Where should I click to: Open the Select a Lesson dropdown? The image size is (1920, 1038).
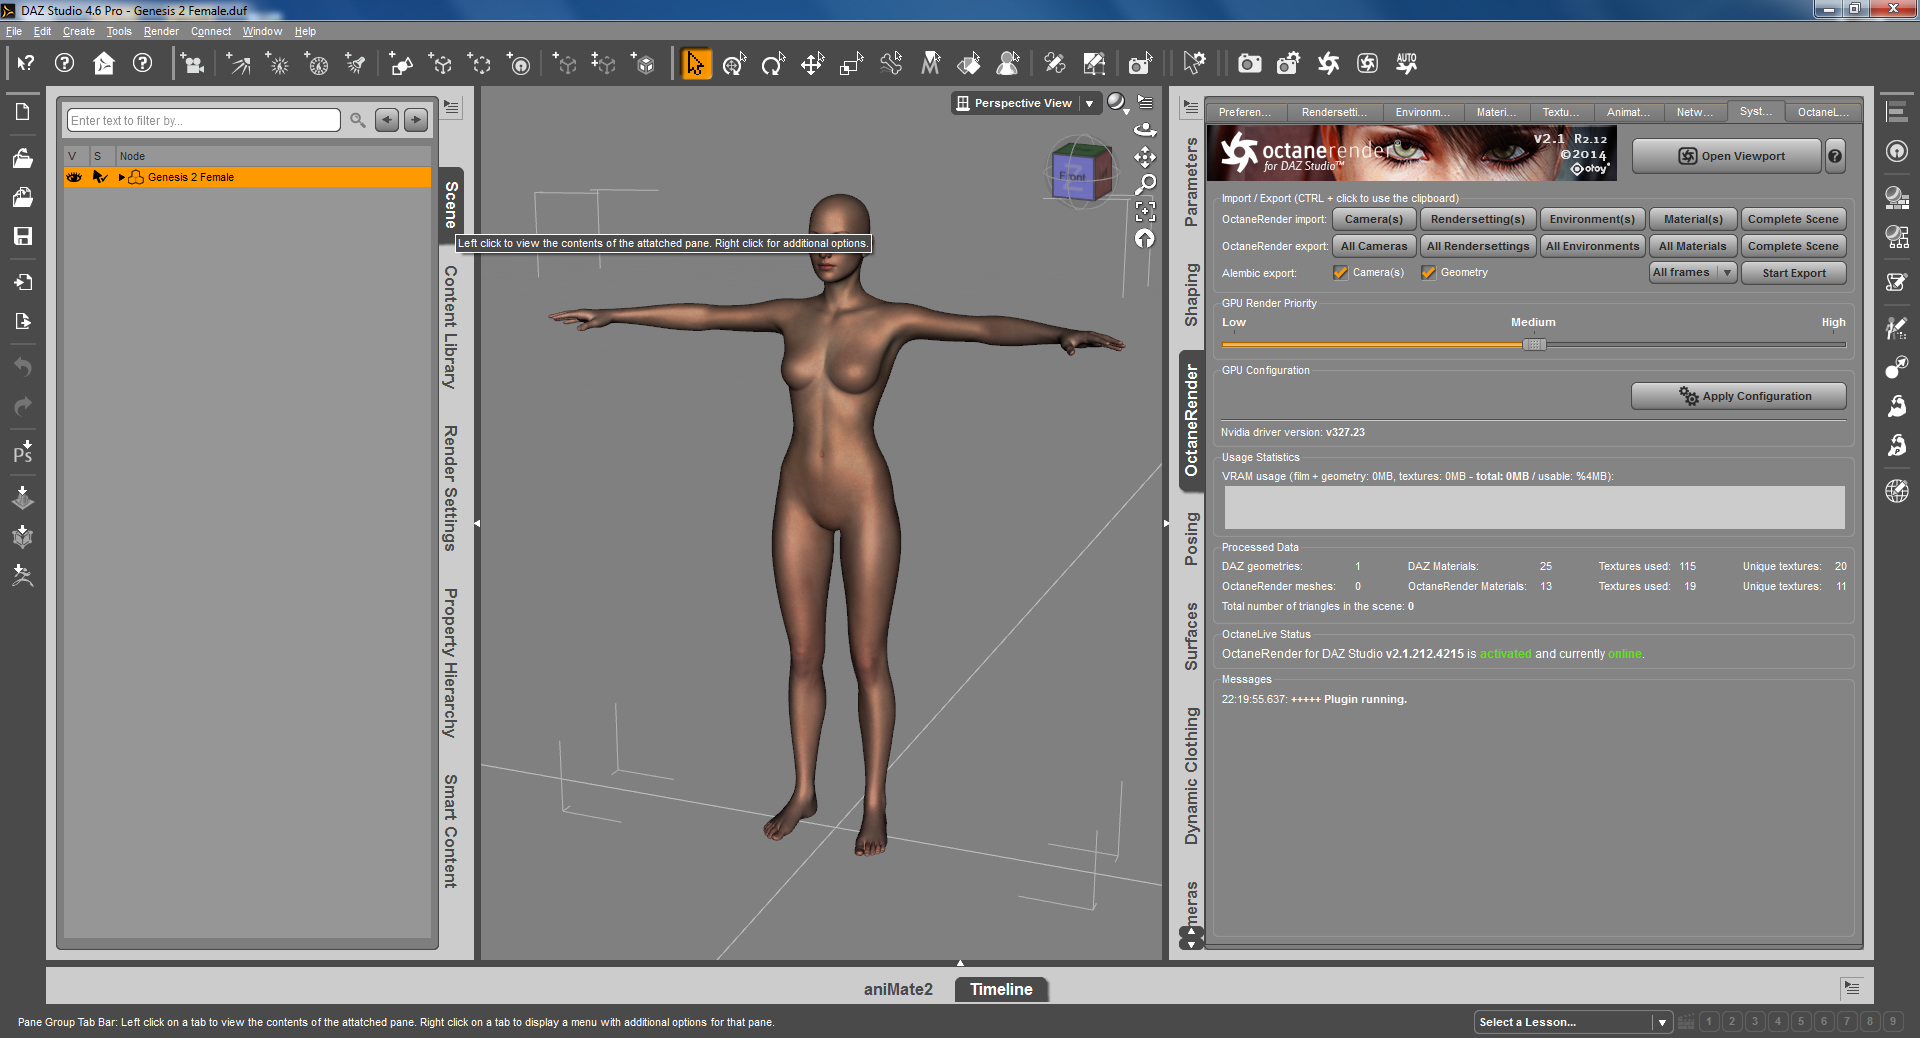pyautogui.click(x=1573, y=1022)
